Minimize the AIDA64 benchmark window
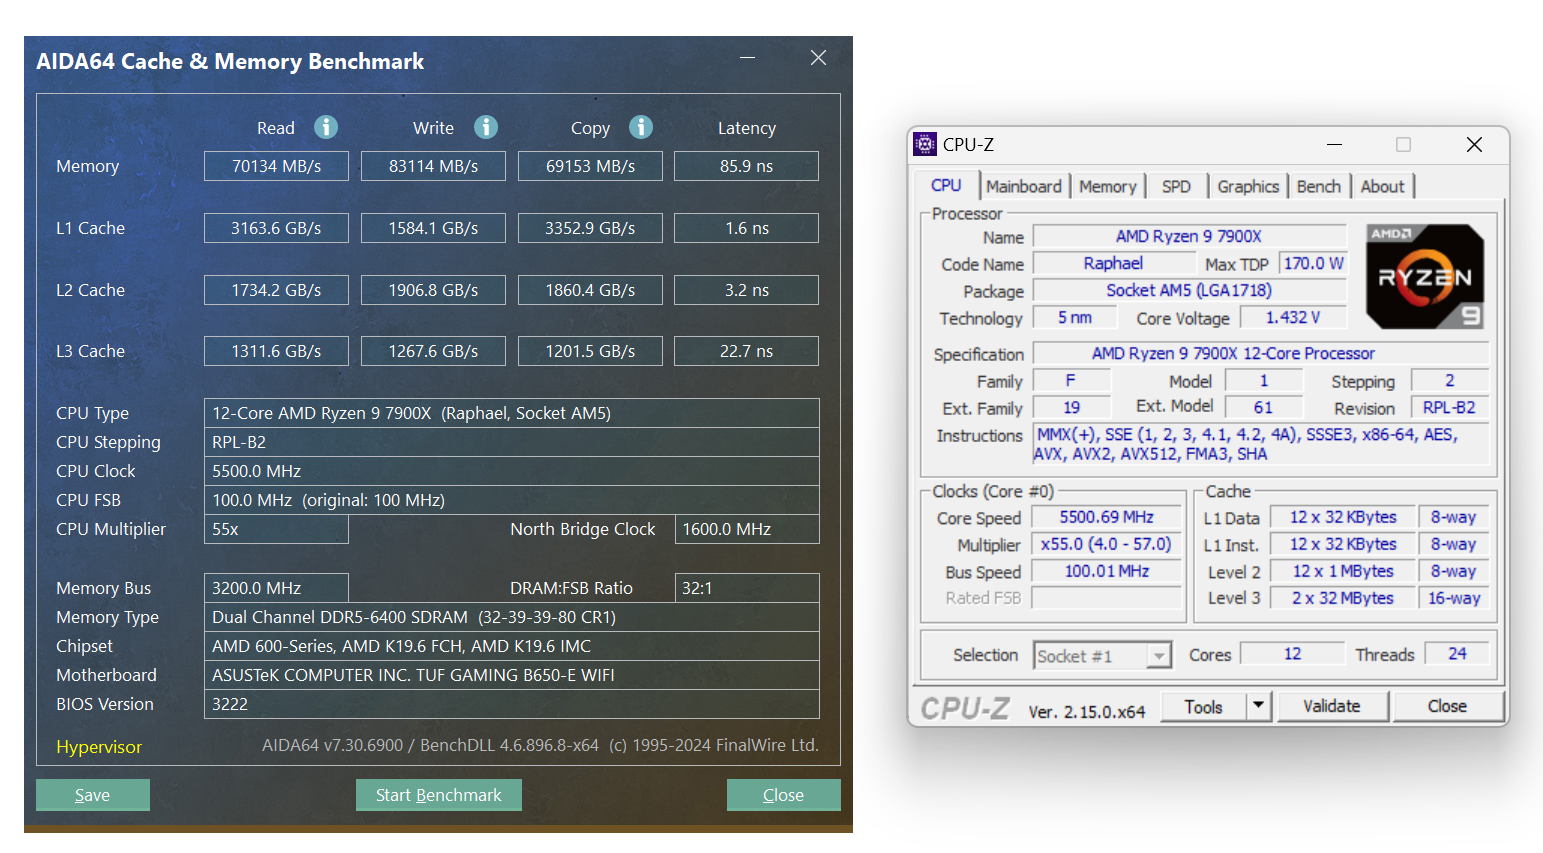This screenshot has height=853, width=1543. point(747,58)
